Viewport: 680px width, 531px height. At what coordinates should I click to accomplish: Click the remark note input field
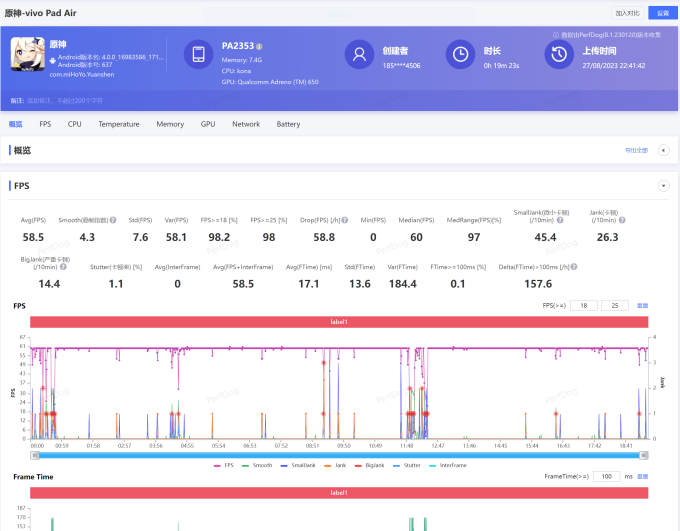(x=65, y=101)
